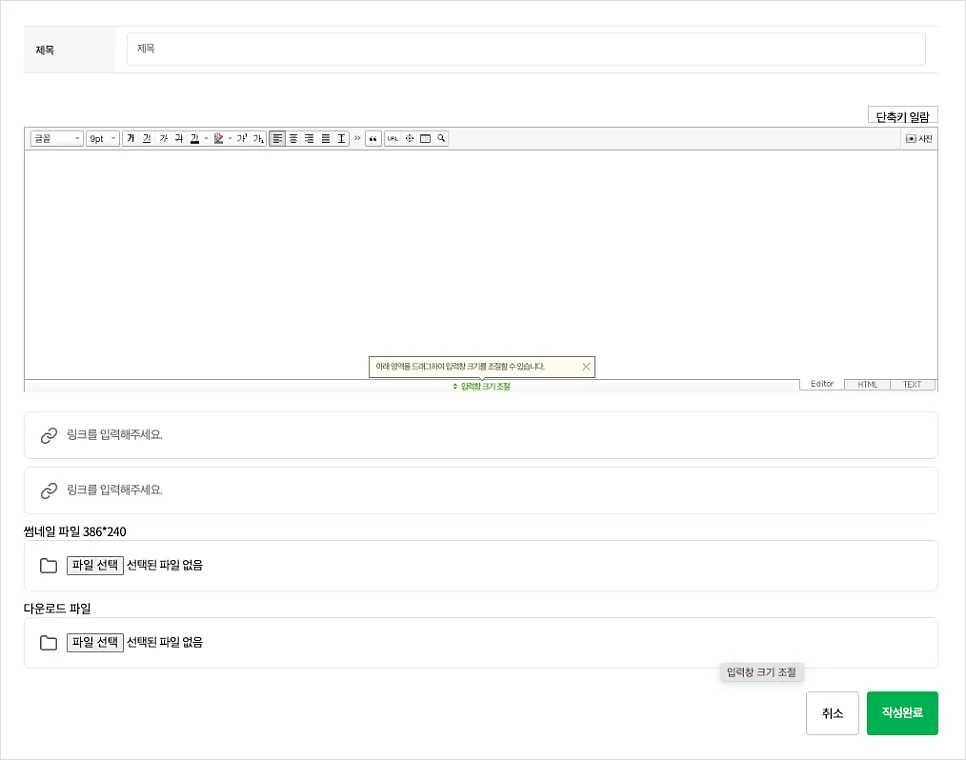Apply subscript formatting
The height and width of the screenshot is (760, 966).
click(258, 139)
